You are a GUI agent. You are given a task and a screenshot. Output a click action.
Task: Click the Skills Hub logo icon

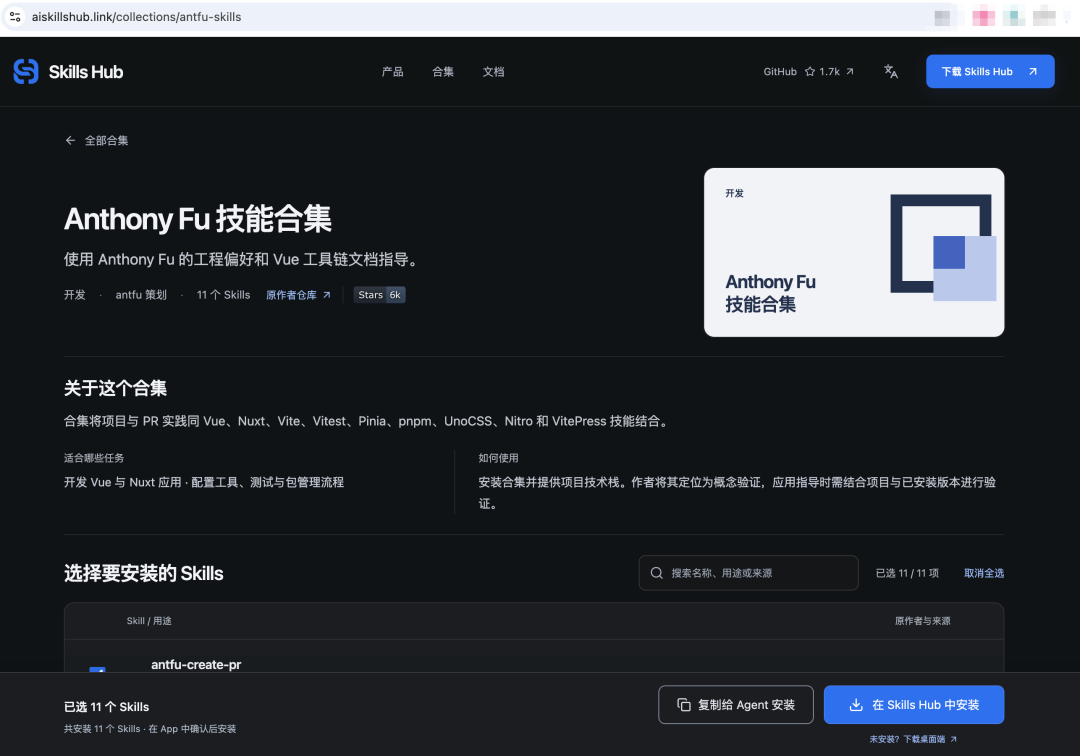pyautogui.click(x=26, y=72)
